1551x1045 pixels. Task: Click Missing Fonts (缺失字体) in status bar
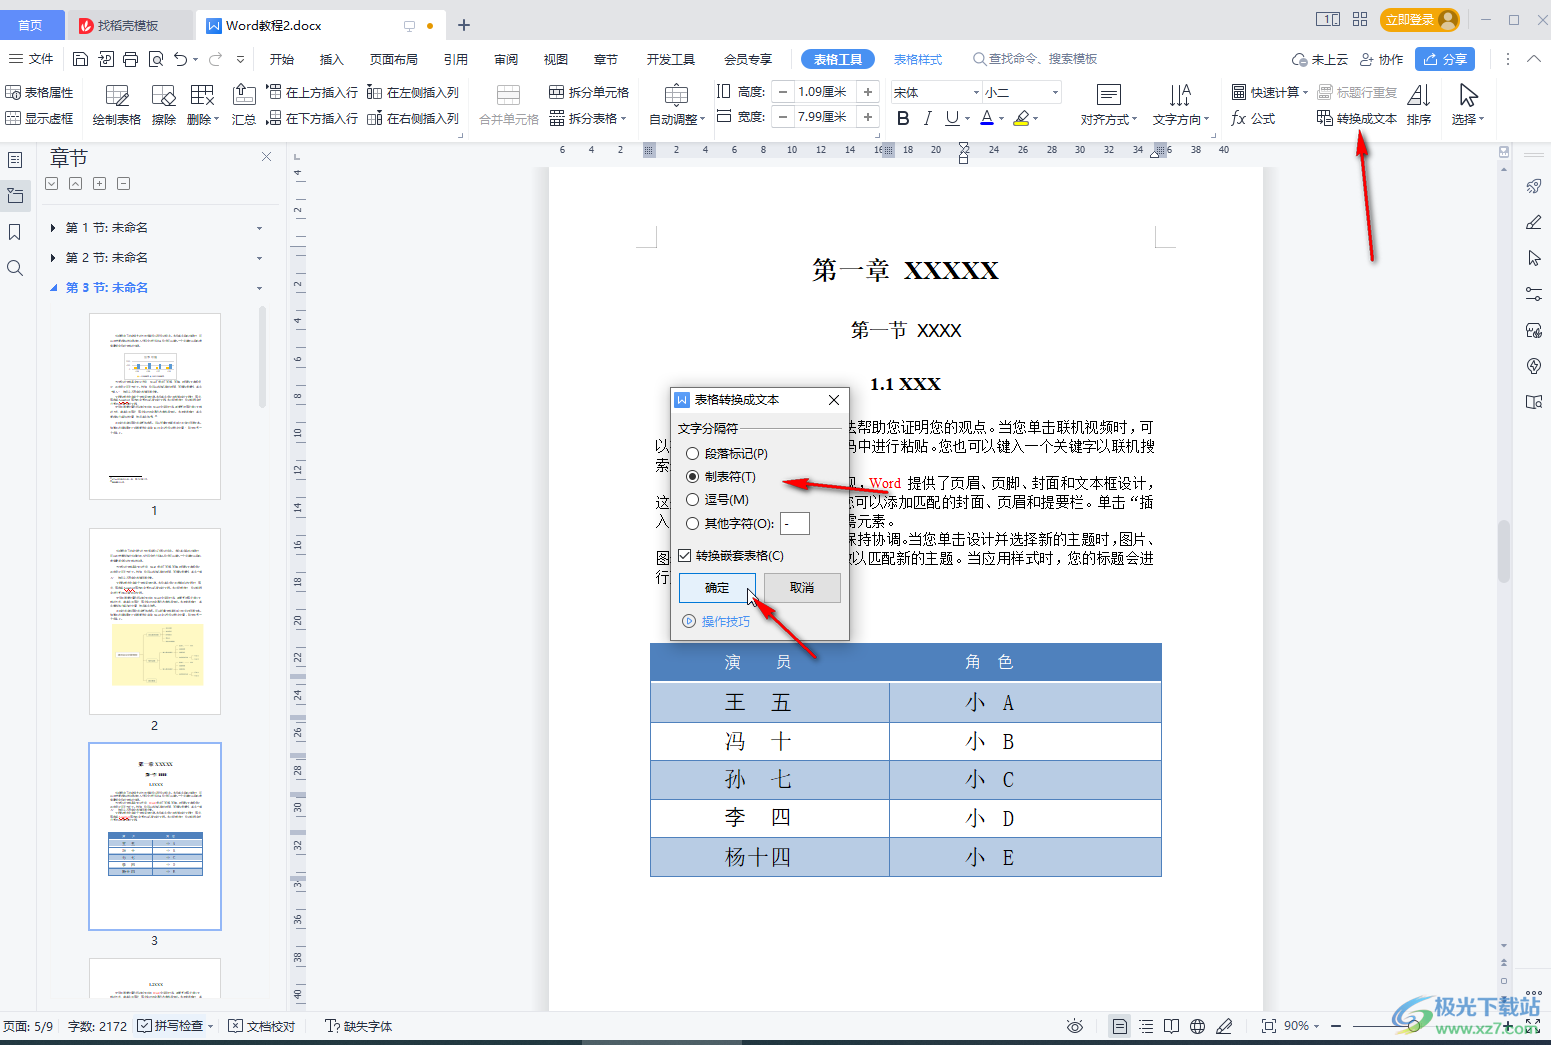[x=359, y=1026]
